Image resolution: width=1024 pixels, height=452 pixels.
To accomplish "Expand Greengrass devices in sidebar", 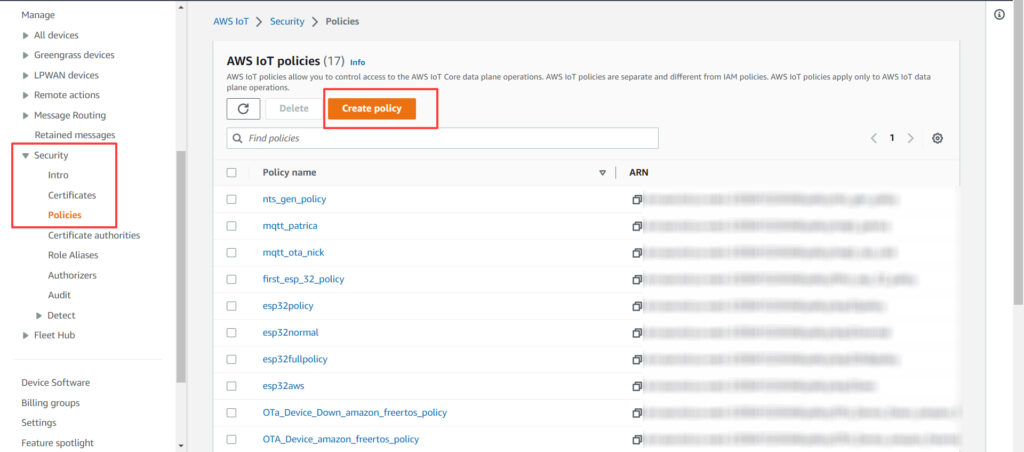I will click(x=26, y=55).
